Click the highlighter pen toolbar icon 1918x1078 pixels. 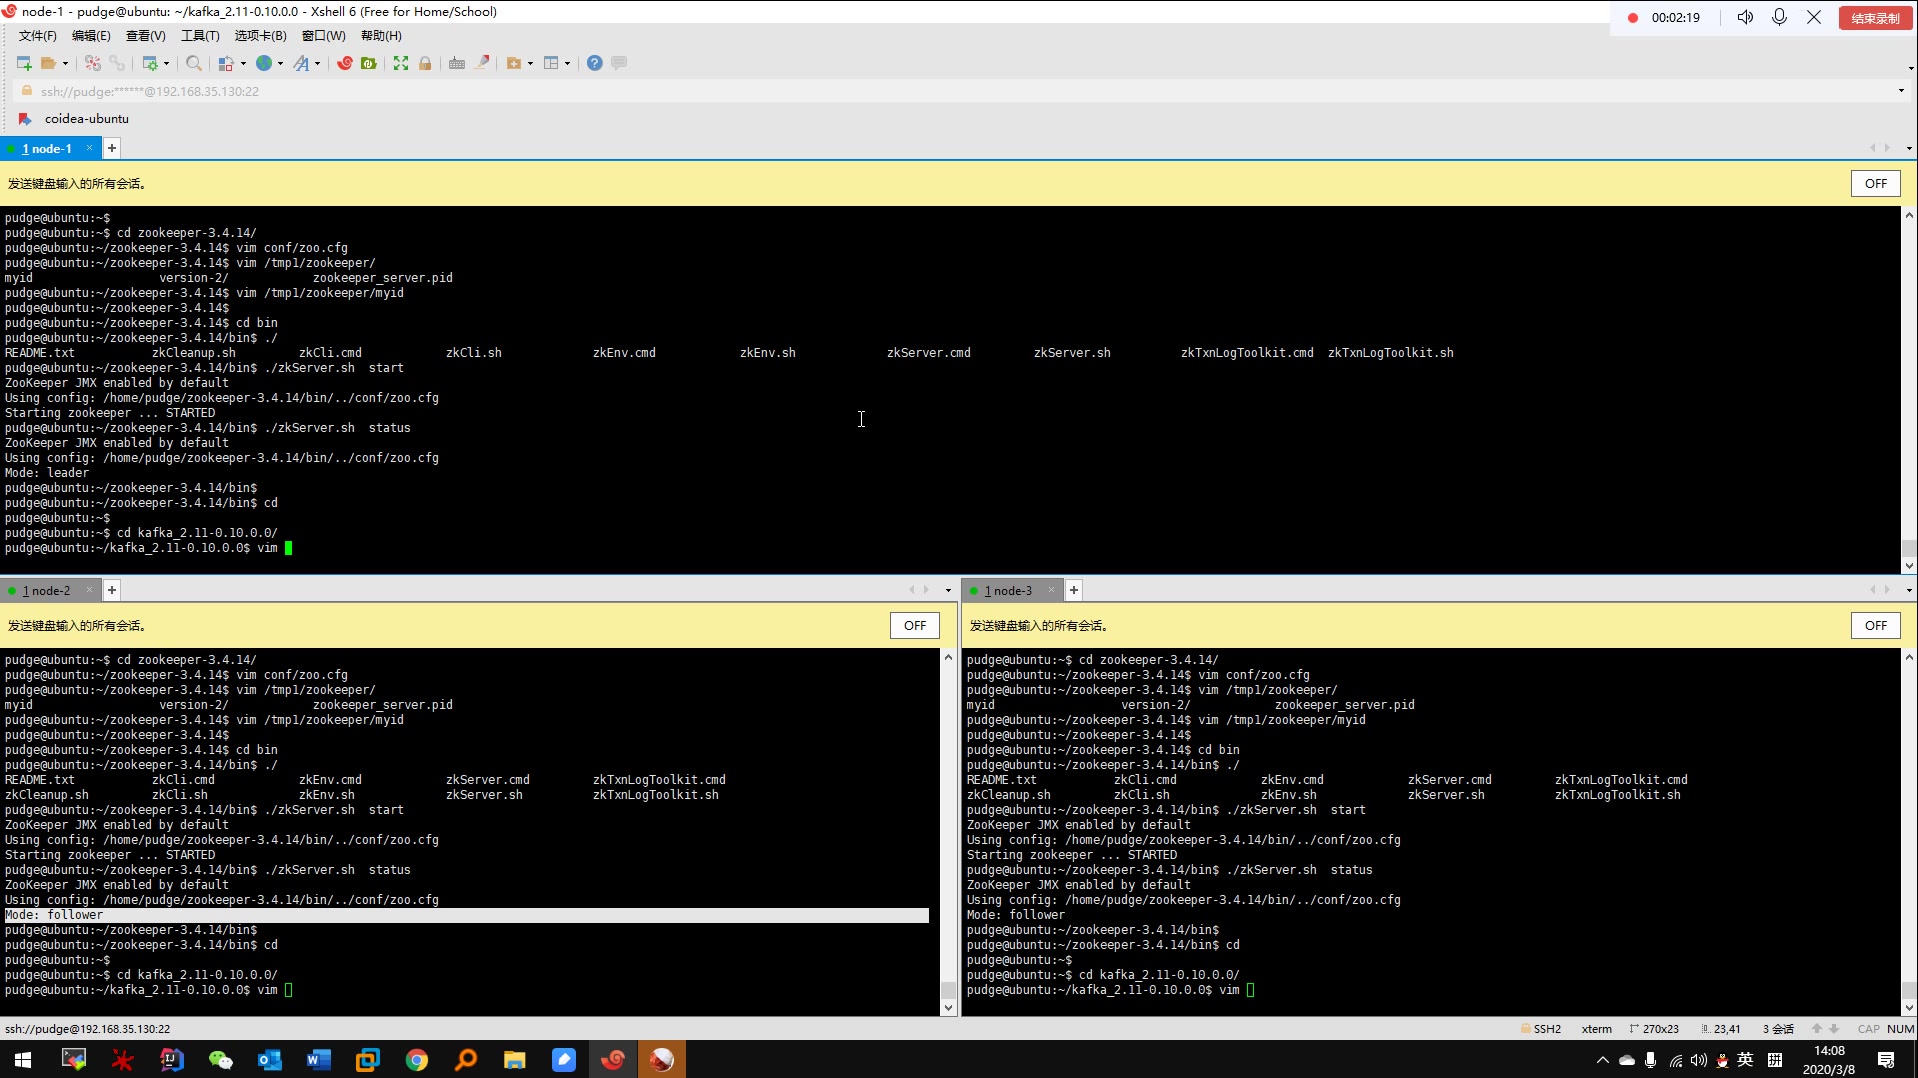point(482,63)
